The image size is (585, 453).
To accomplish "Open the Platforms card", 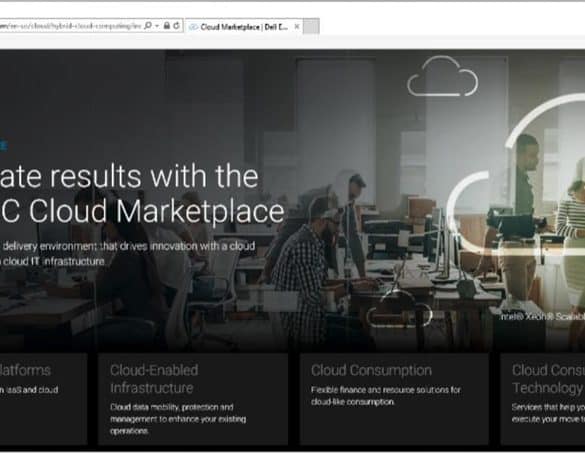I will pos(43,399).
